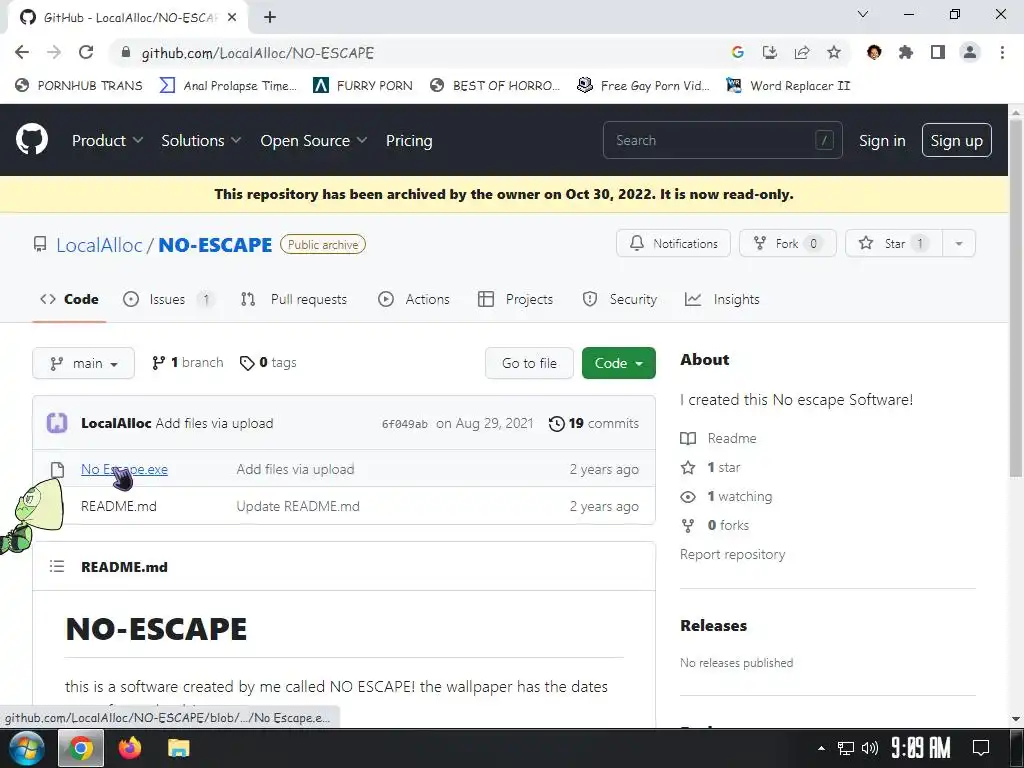View the 0 tags link
The image size is (1024, 768).
268,362
